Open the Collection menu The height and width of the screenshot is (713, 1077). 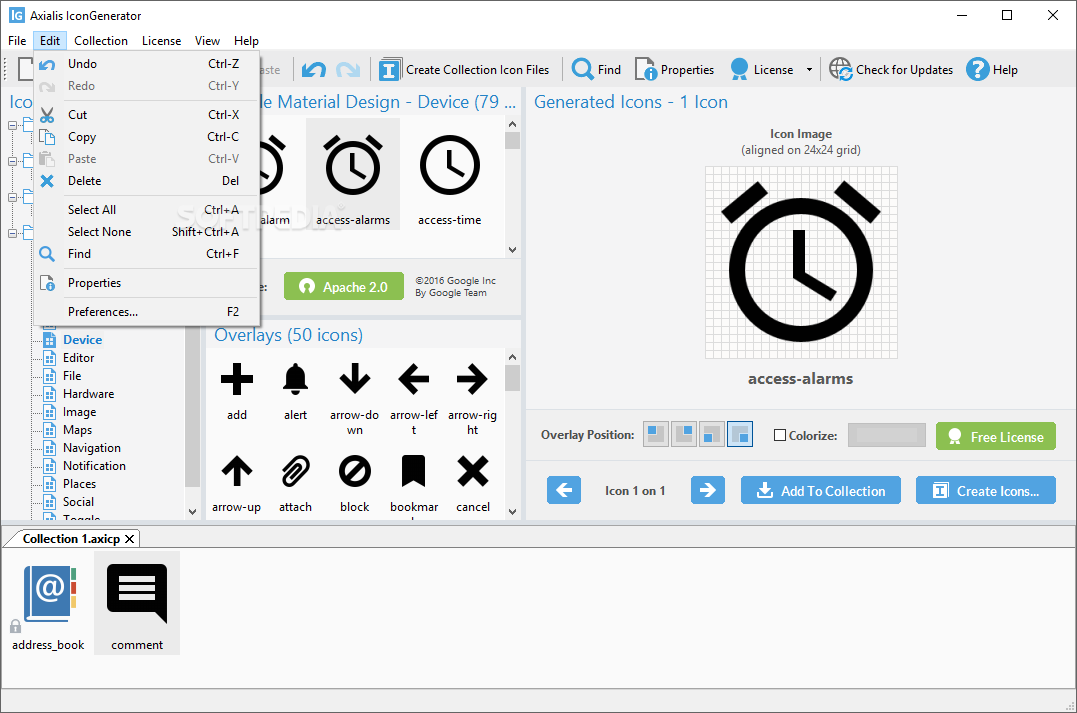coord(101,41)
